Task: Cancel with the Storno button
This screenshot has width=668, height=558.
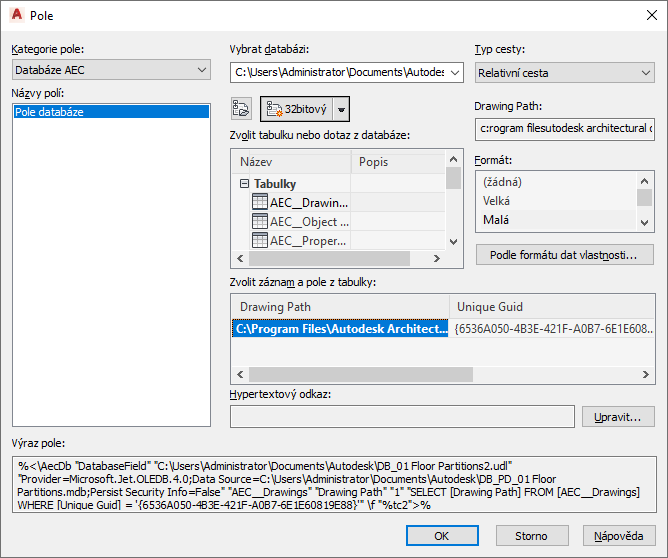Action: click(532, 535)
